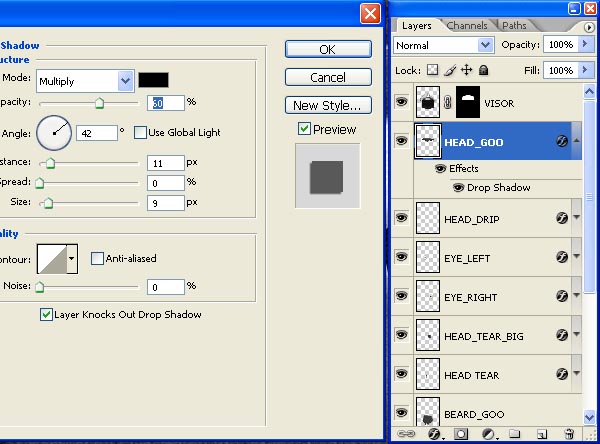The height and width of the screenshot is (444, 600).
Task: Click Layers panel scroll down arrow
Action: [589, 417]
